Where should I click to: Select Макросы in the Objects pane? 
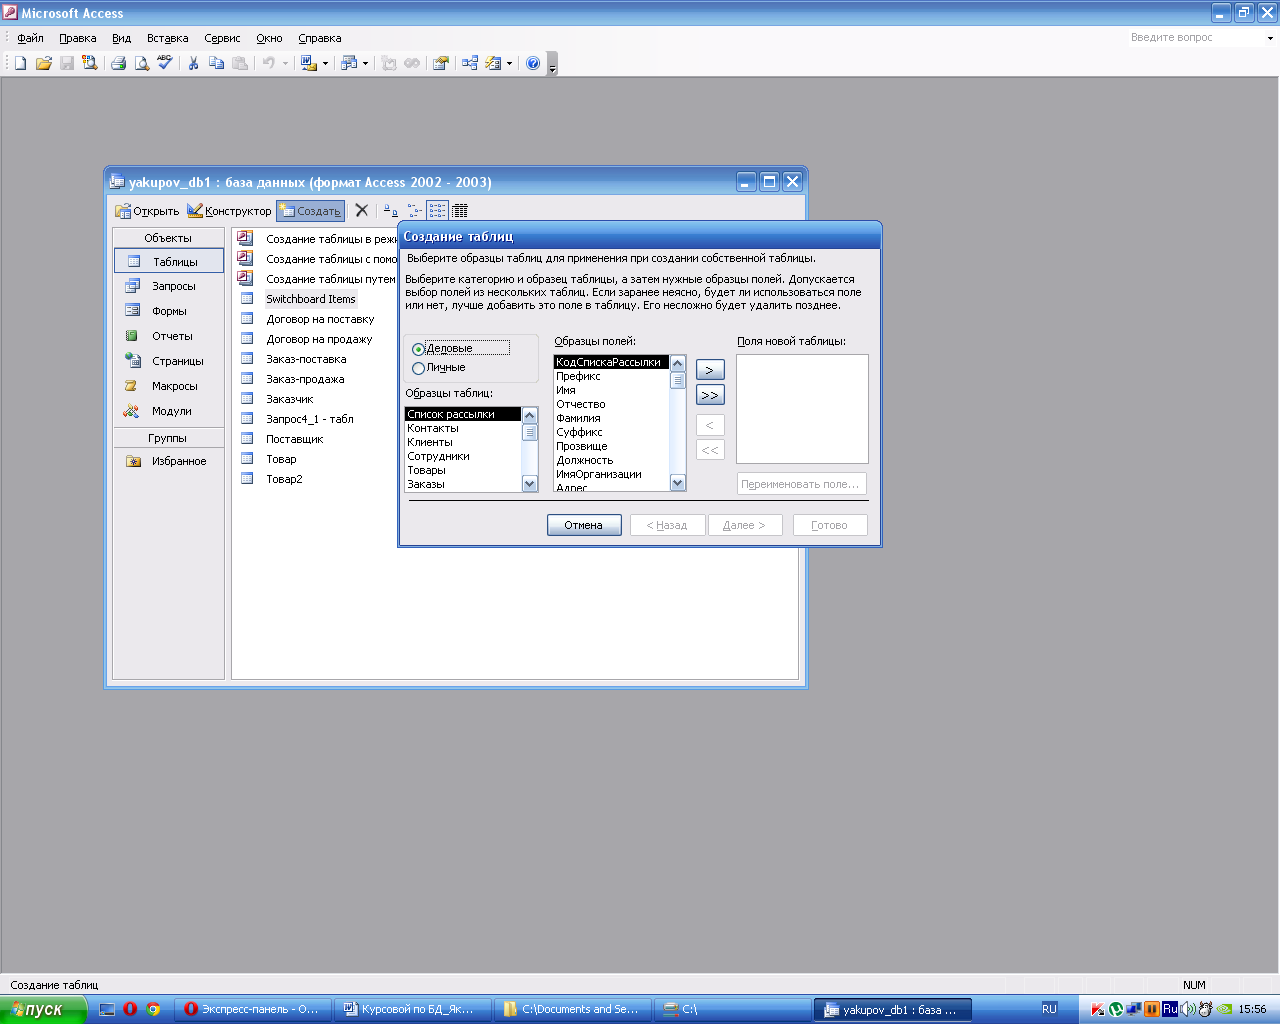168,386
